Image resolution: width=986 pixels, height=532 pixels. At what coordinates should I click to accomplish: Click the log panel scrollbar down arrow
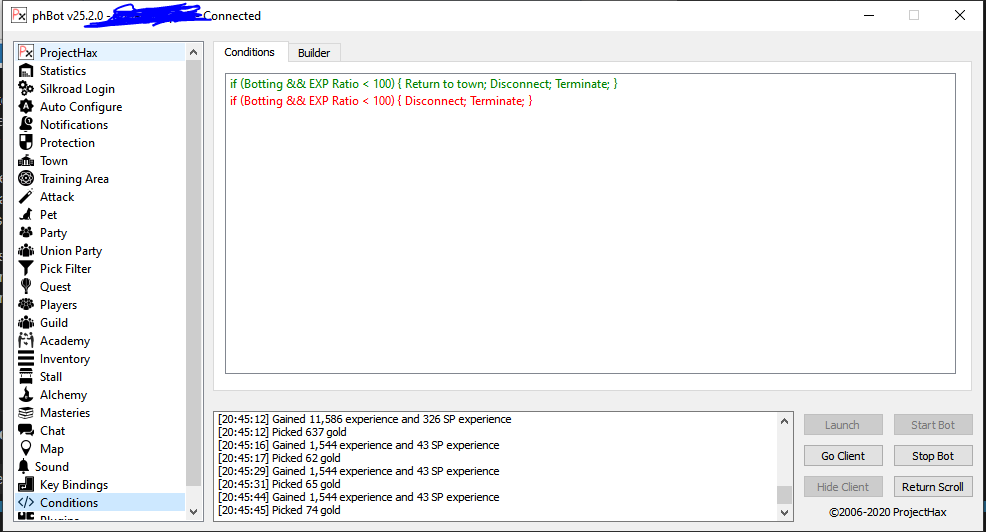(x=785, y=511)
